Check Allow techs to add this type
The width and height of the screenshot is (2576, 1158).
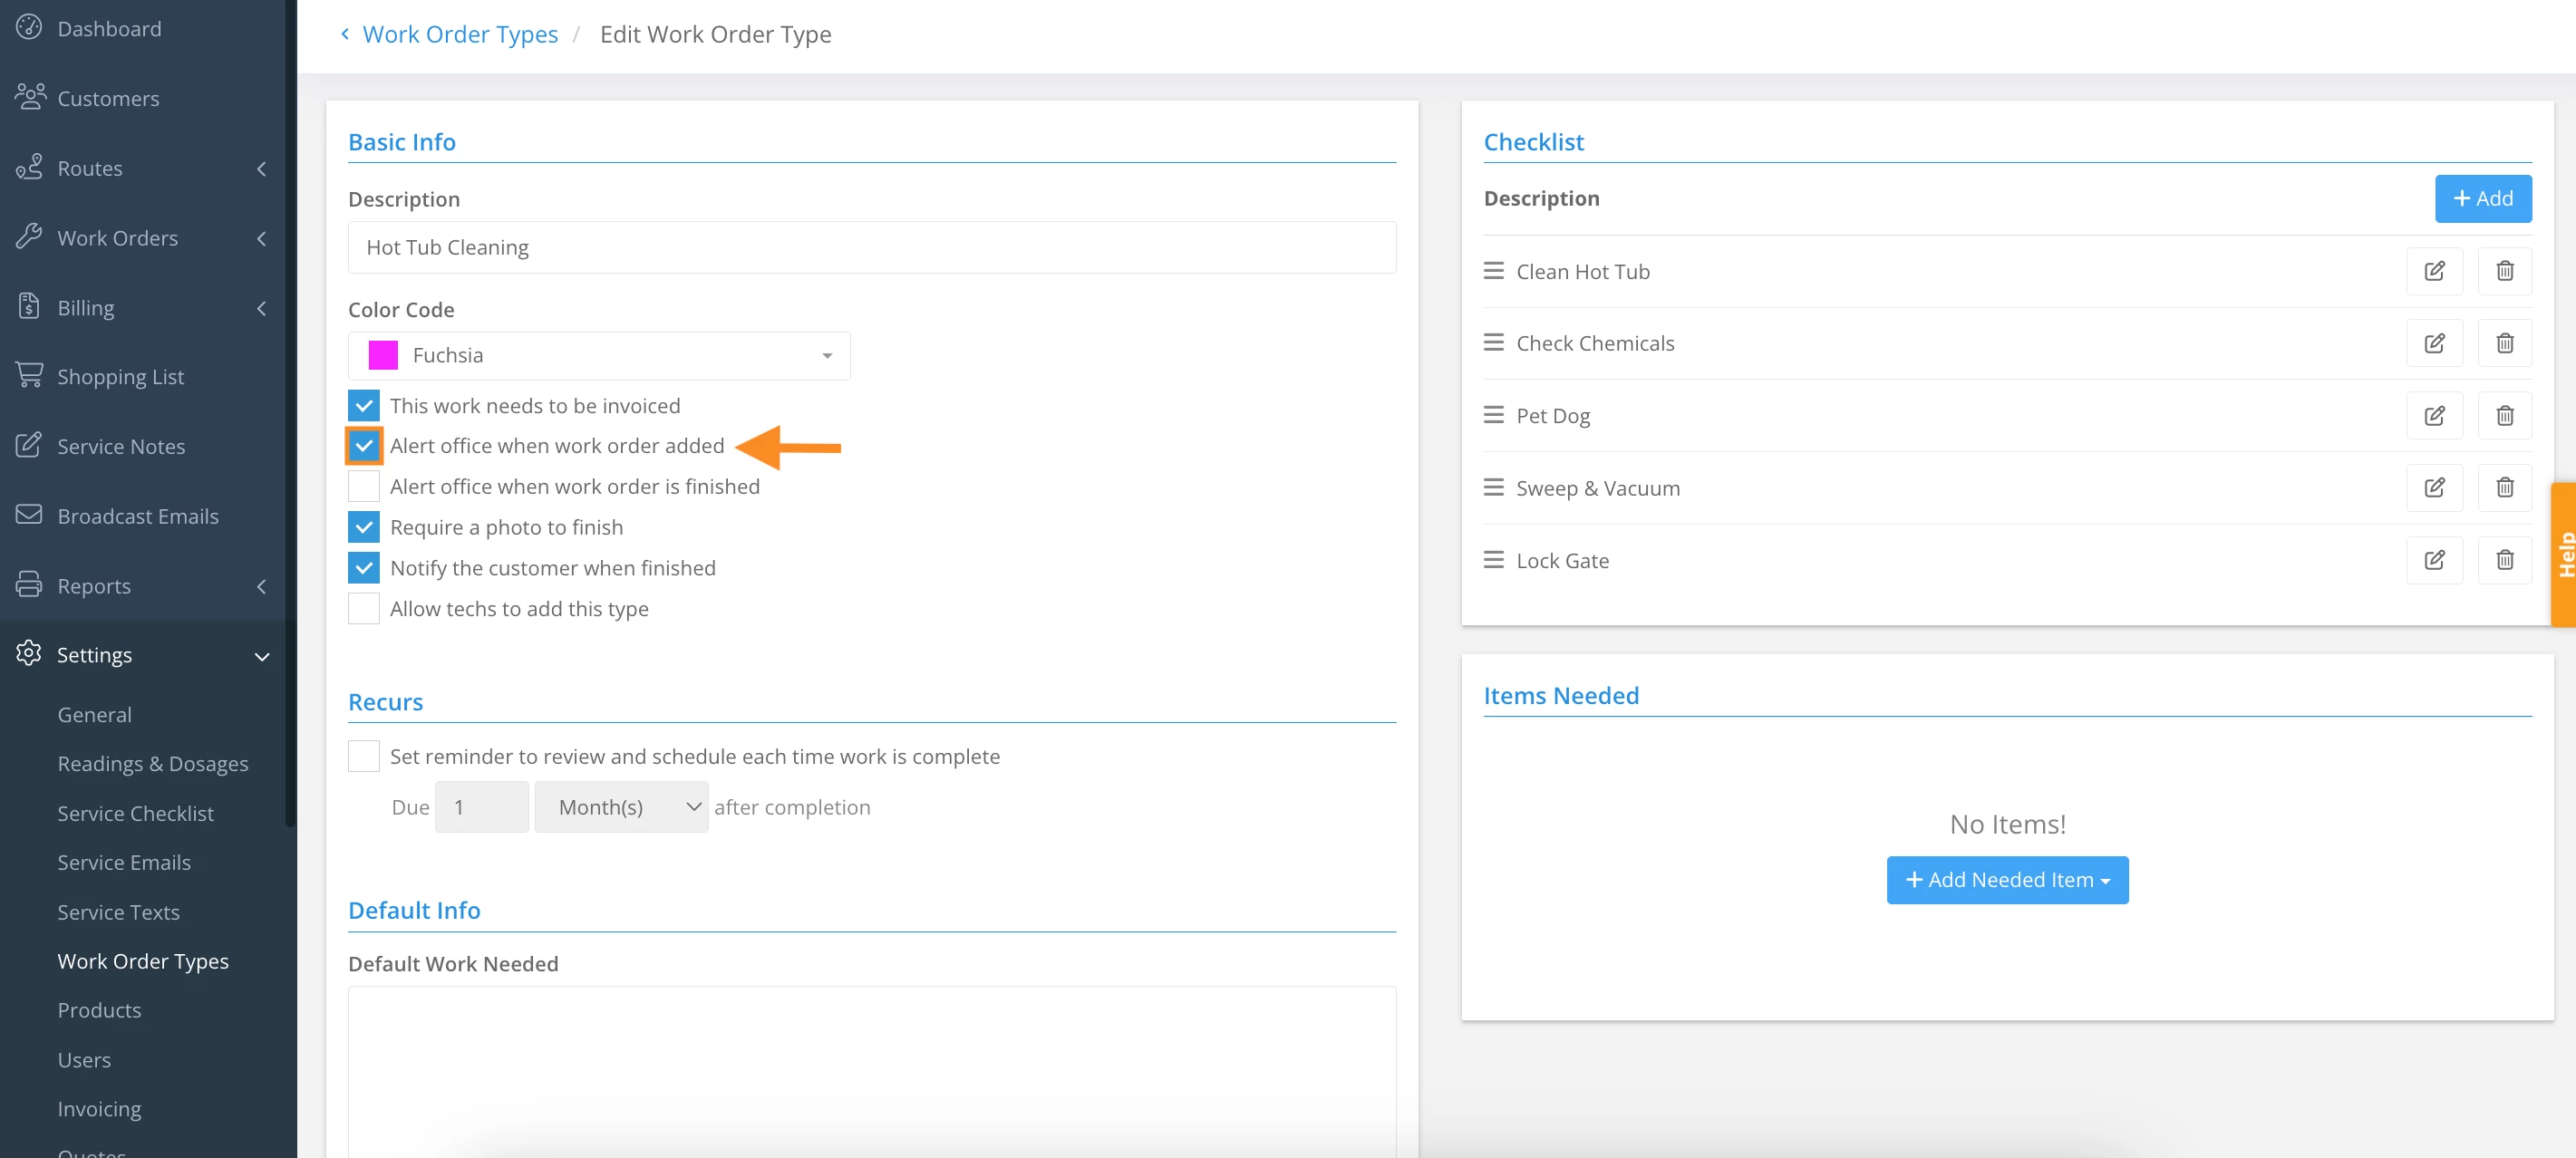pos(364,608)
